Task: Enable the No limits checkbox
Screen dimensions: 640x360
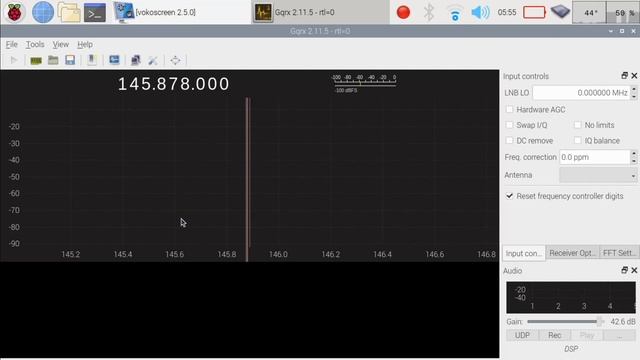Action: click(x=578, y=125)
